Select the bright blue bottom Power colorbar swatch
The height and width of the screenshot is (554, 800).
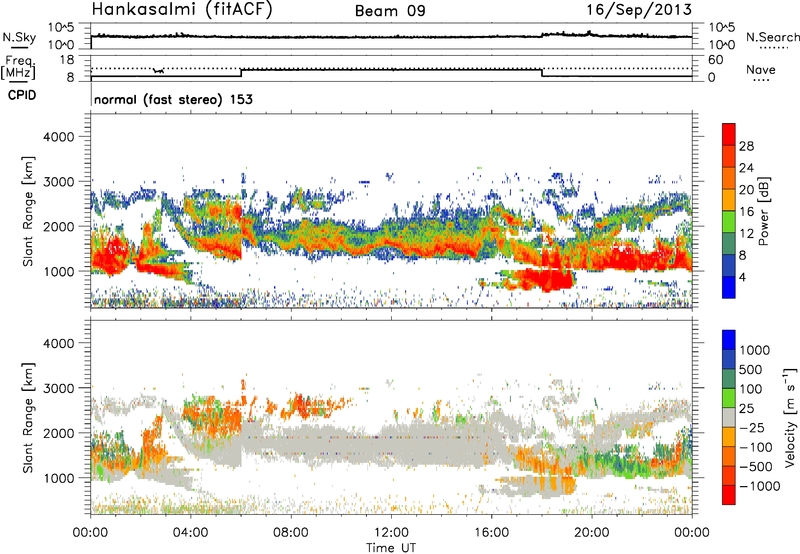click(x=729, y=287)
